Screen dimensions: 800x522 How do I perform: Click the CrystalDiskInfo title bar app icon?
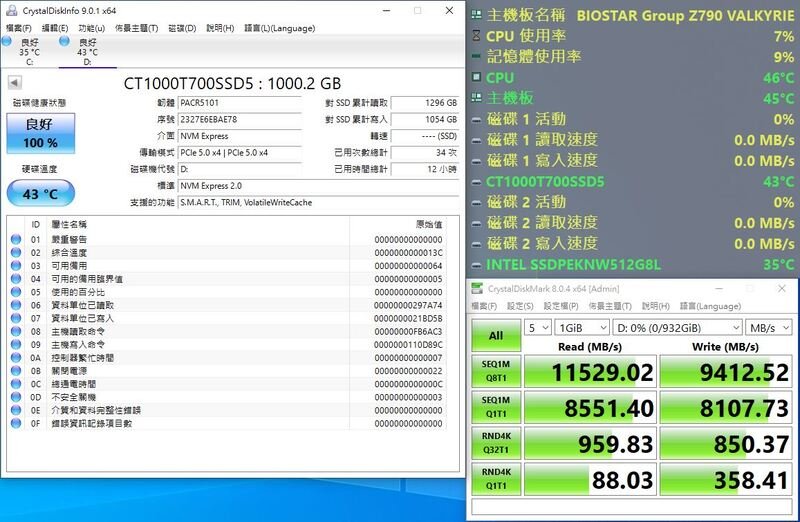point(11,10)
